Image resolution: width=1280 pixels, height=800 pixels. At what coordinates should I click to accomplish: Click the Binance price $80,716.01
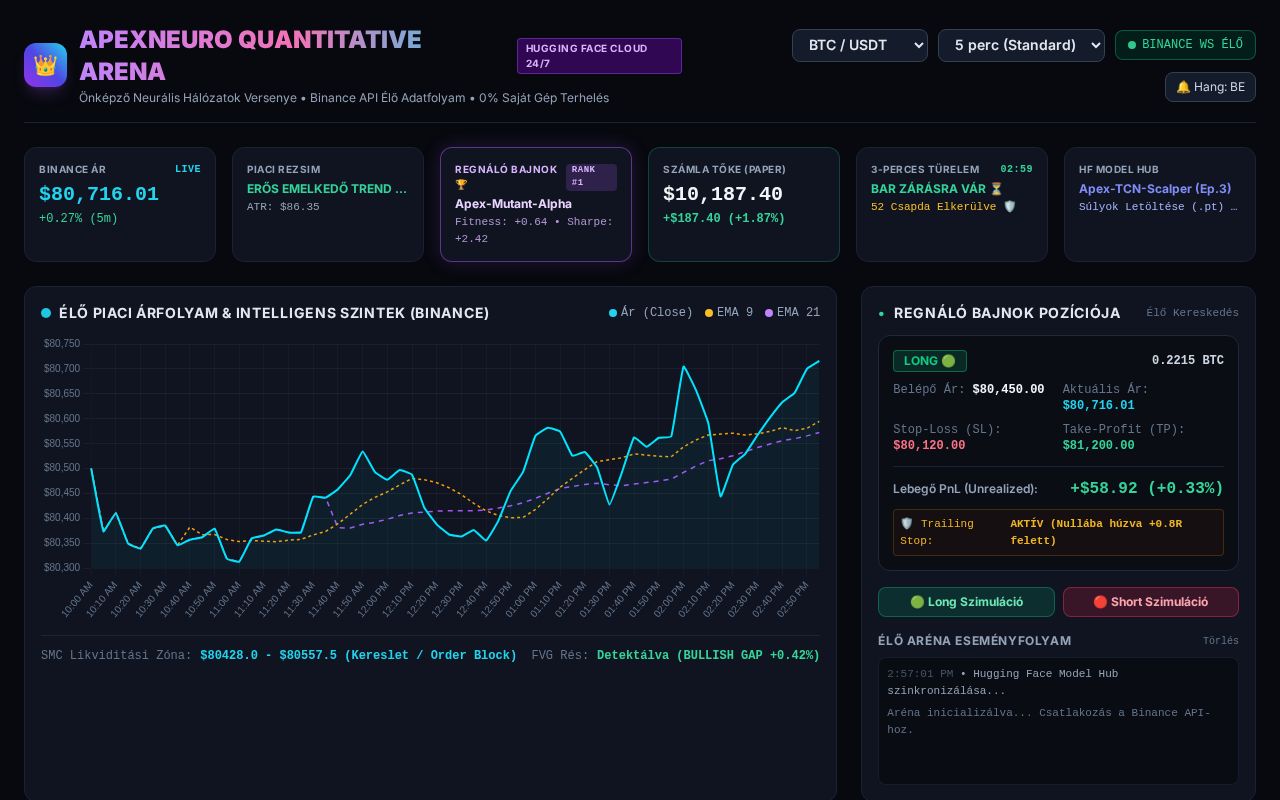point(99,194)
